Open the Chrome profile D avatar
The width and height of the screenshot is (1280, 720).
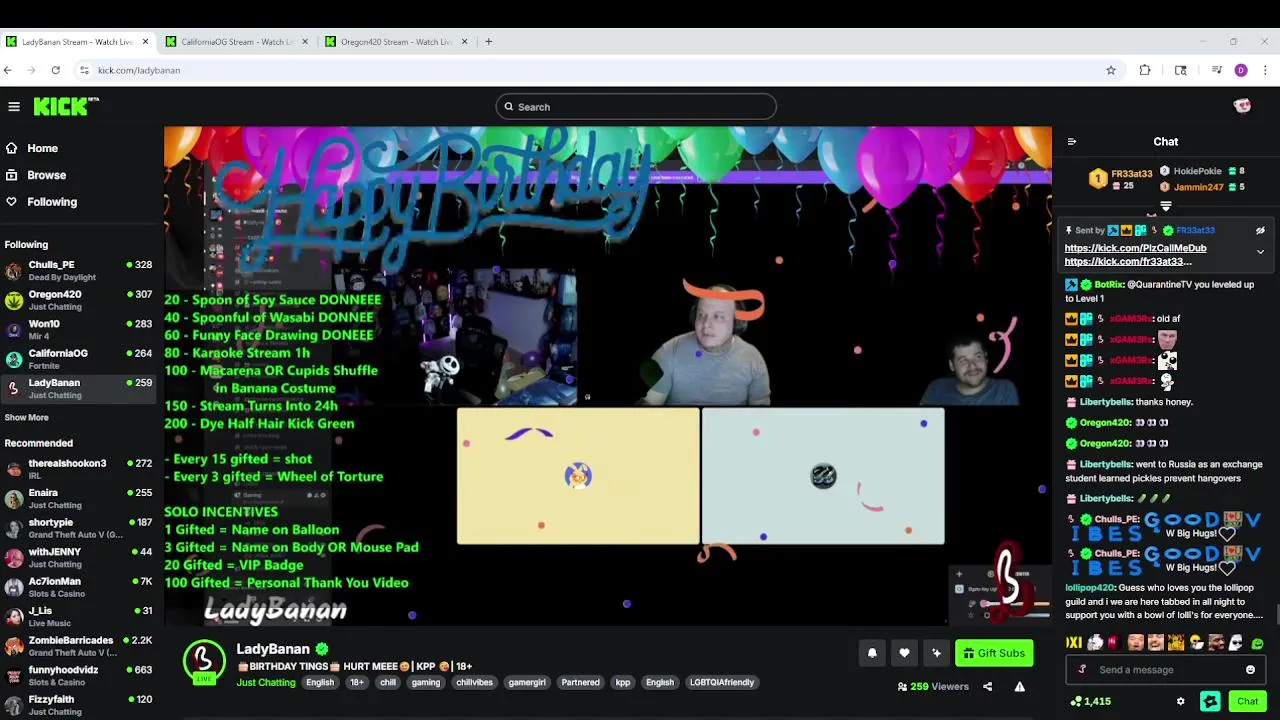1241,70
